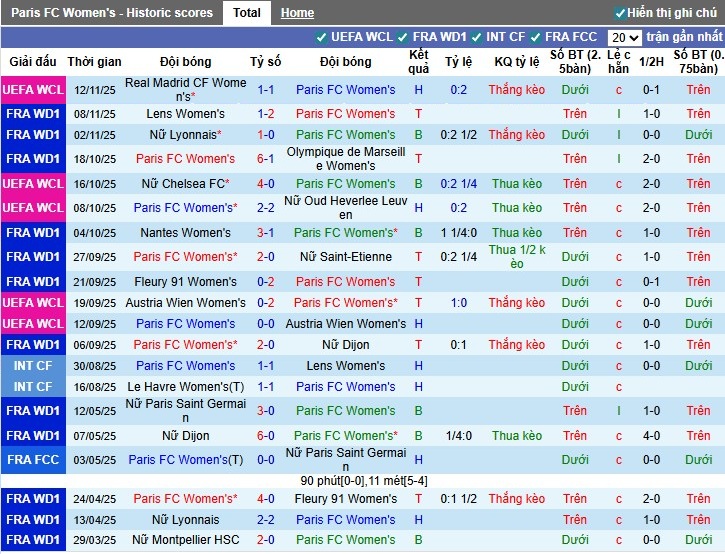
Task: Switch to the Home tab
Action: pos(297,13)
